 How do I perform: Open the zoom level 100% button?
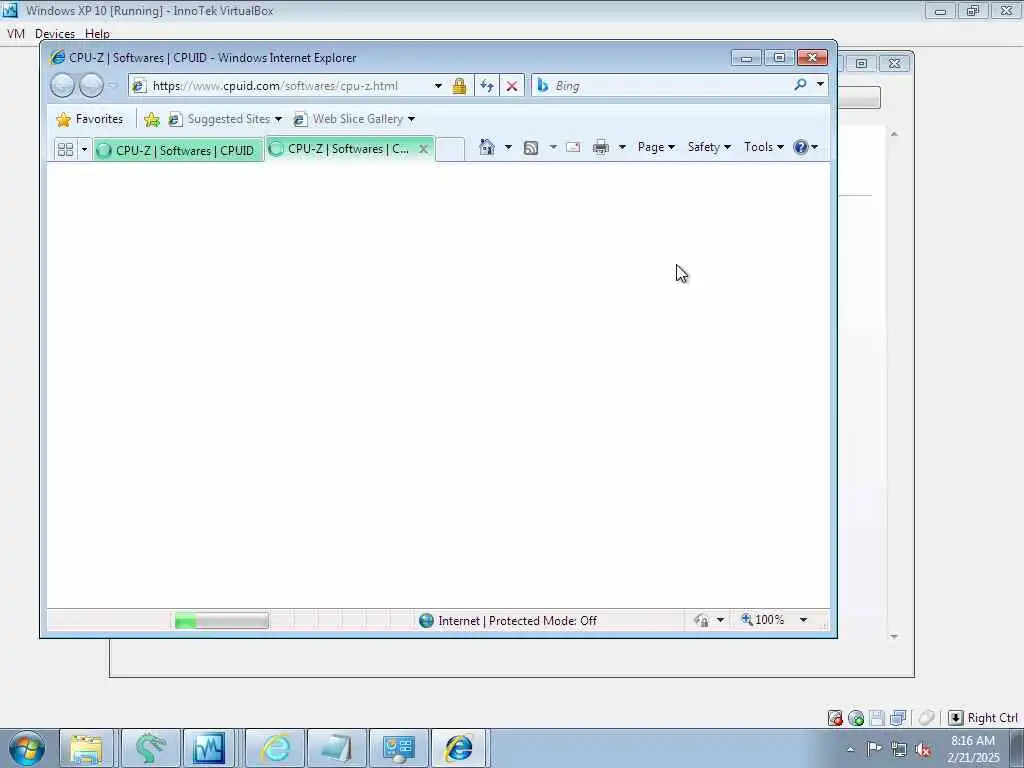point(763,619)
